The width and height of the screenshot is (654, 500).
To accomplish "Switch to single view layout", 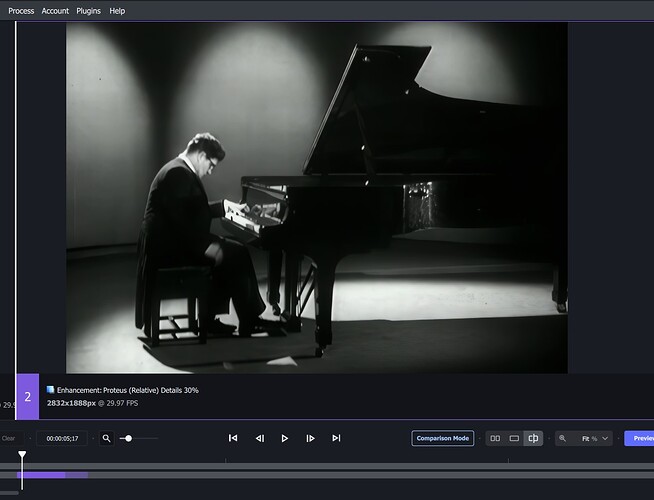I will tap(514, 438).
